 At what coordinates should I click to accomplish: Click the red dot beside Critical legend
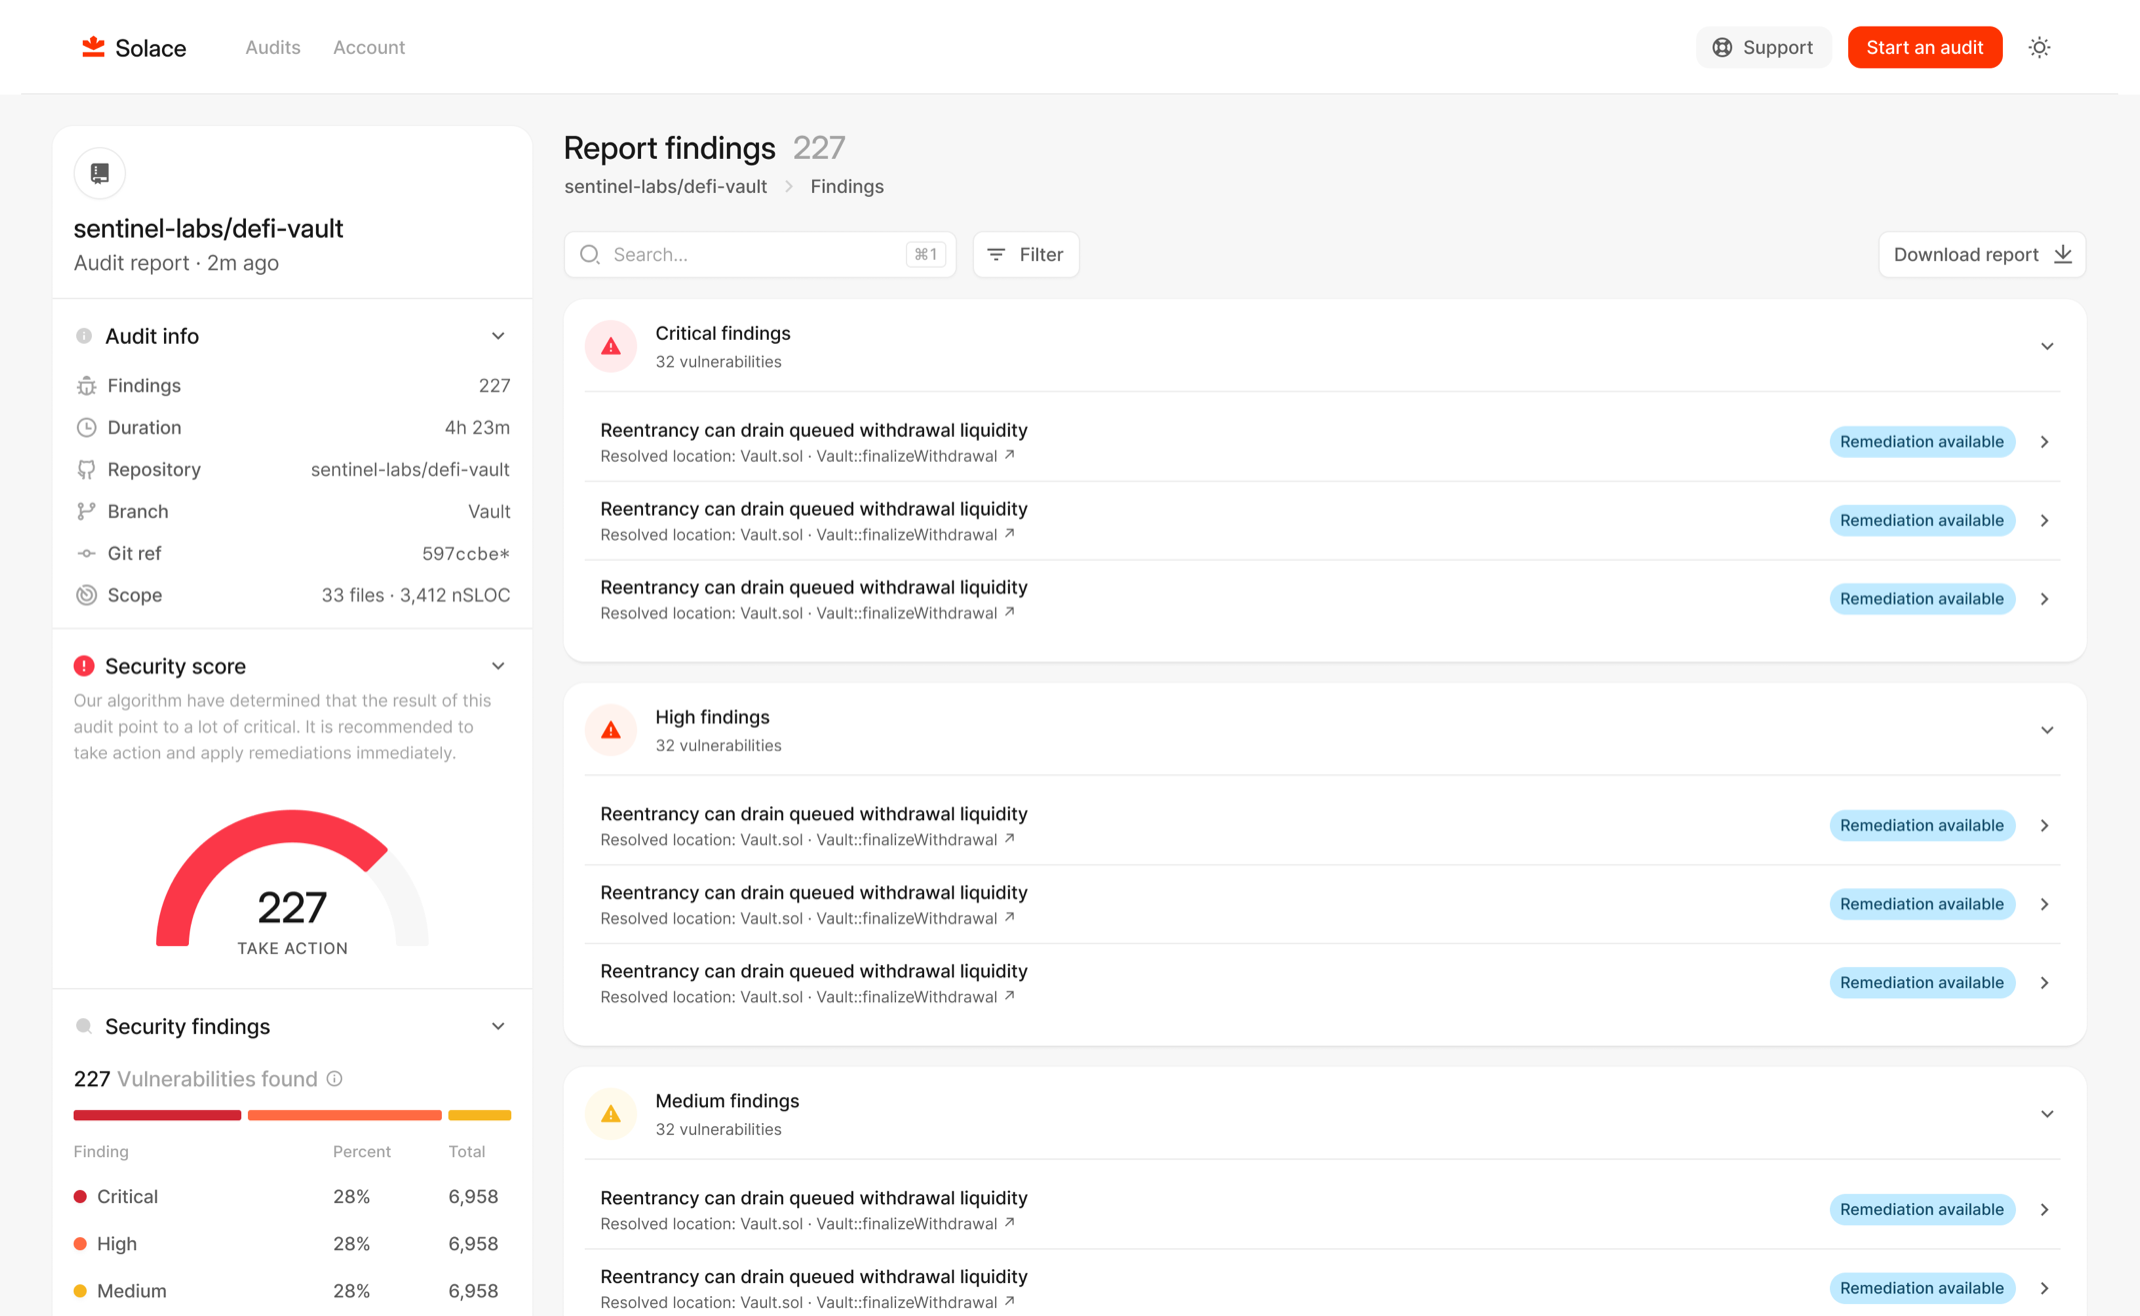tap(80, 1197)
